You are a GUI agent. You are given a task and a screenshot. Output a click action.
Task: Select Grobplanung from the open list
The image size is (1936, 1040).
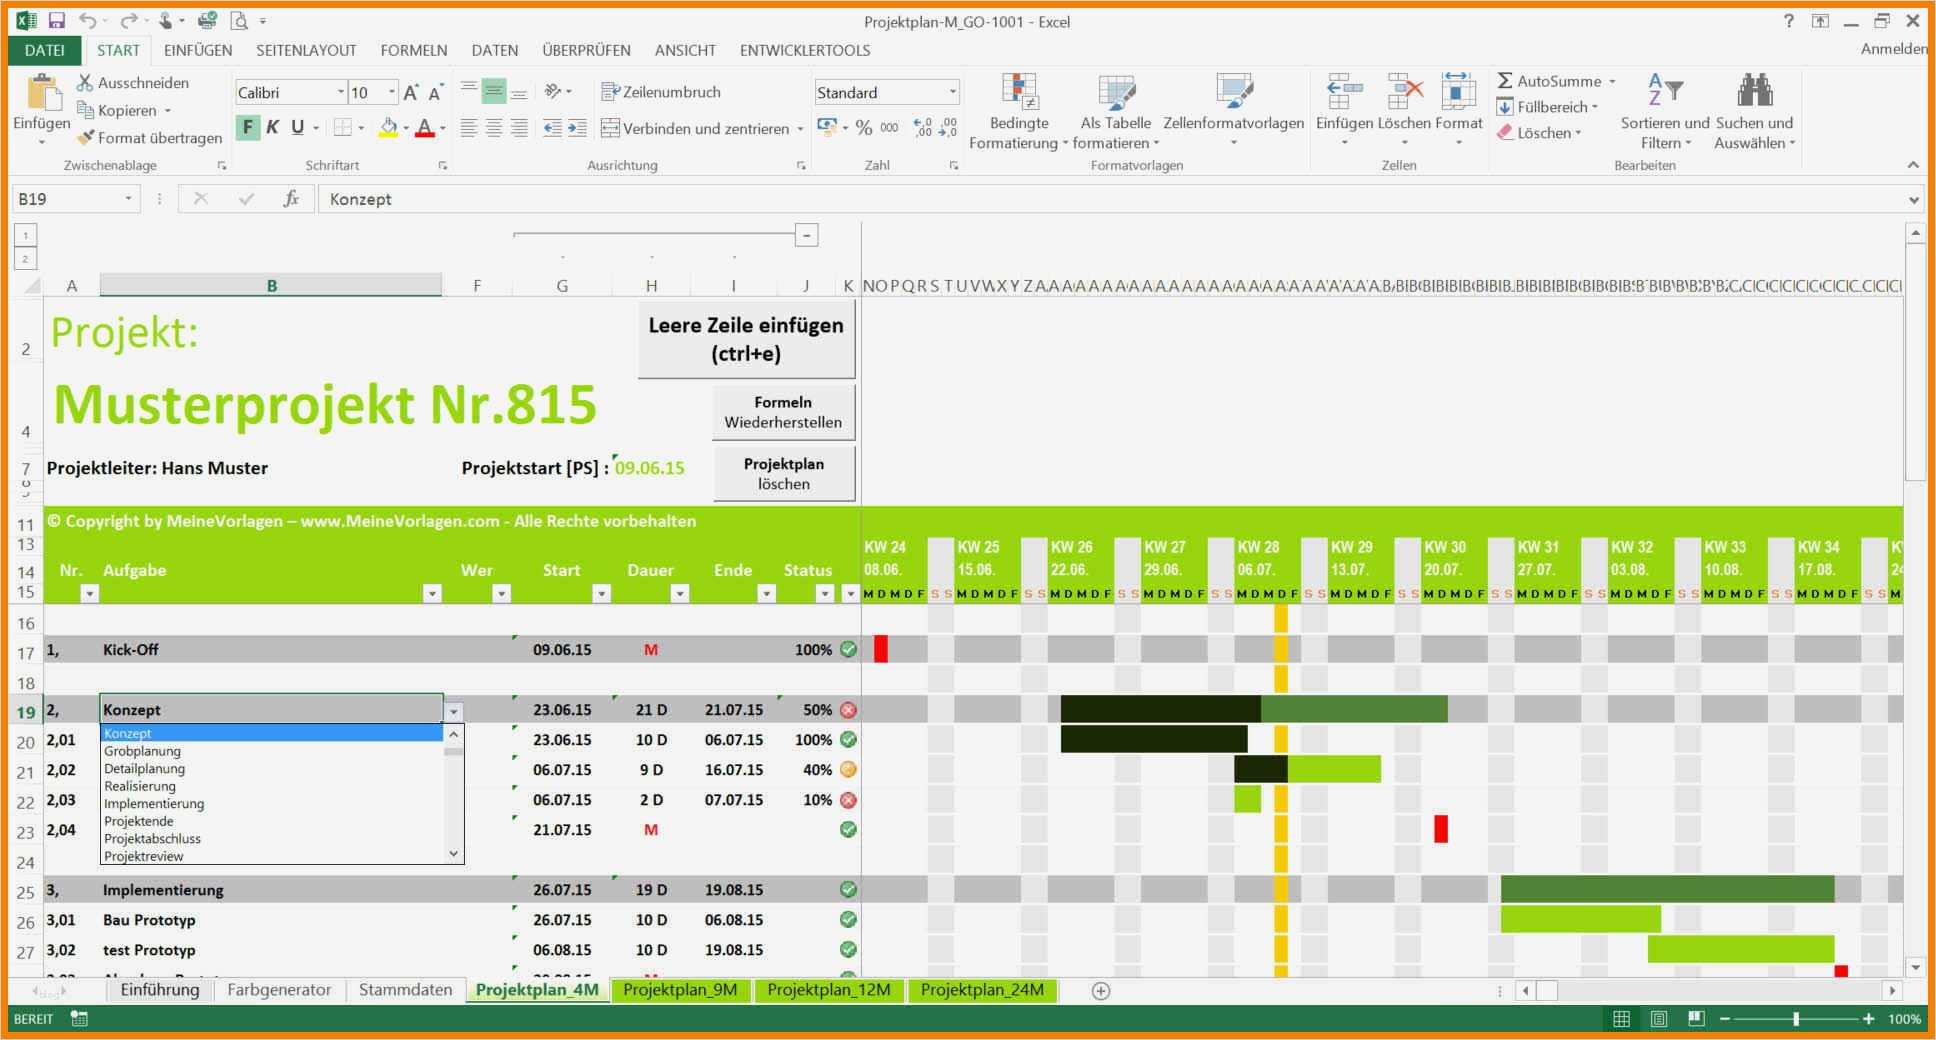coord(141,751)
